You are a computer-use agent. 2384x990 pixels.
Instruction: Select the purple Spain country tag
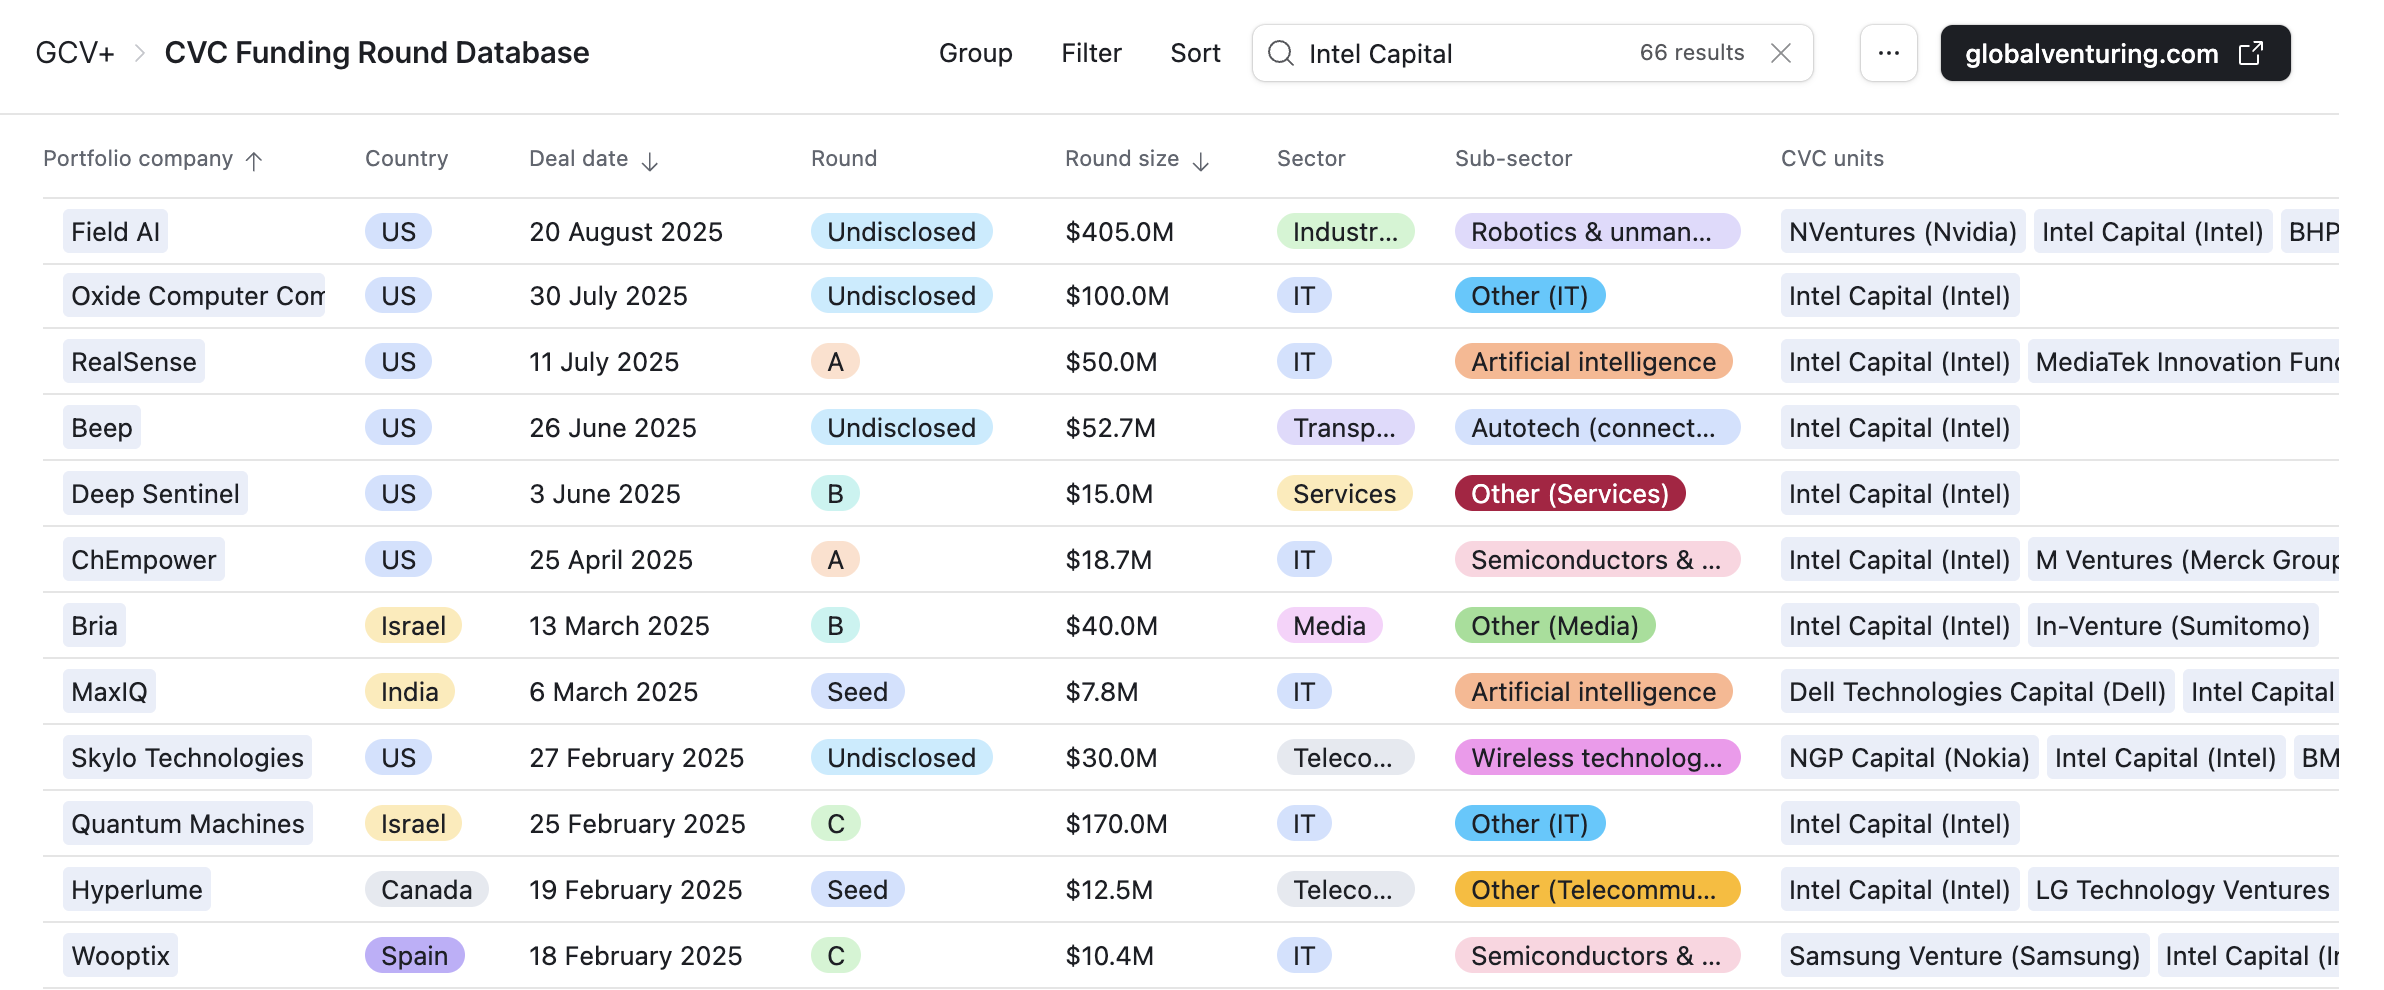pos(414,956)
